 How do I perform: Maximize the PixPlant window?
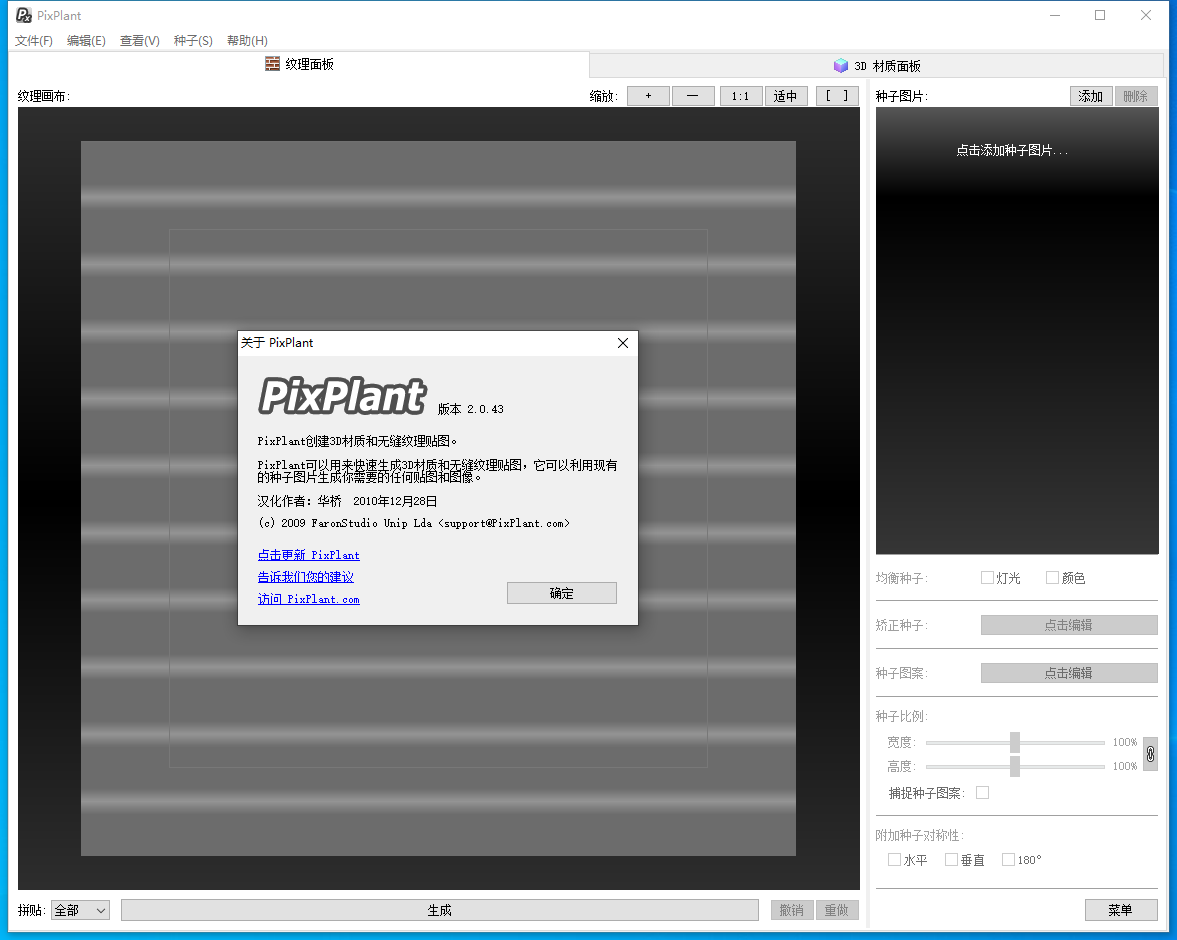pos(1100,15)
